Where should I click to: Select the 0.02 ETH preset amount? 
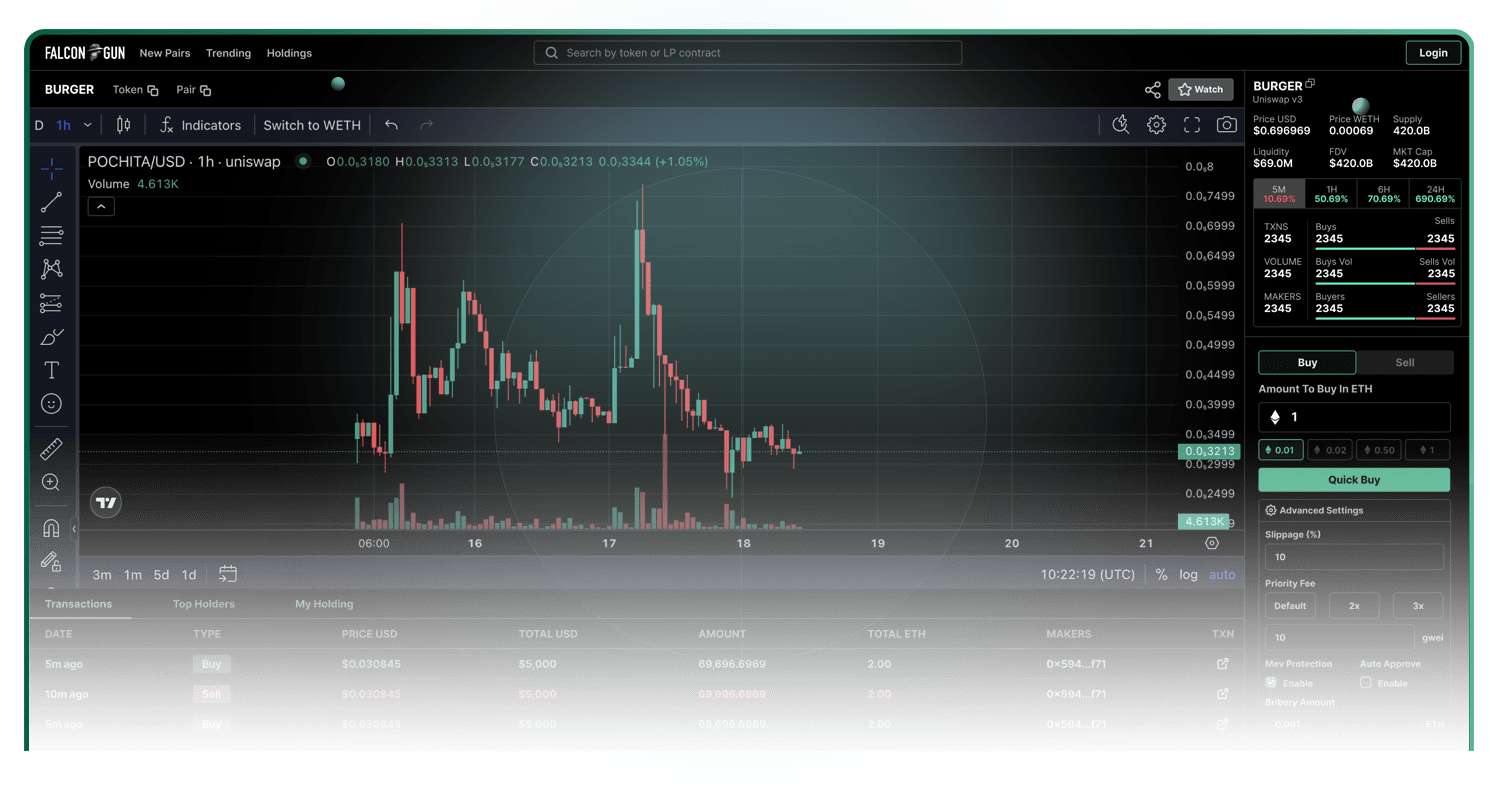(1329, 450)
